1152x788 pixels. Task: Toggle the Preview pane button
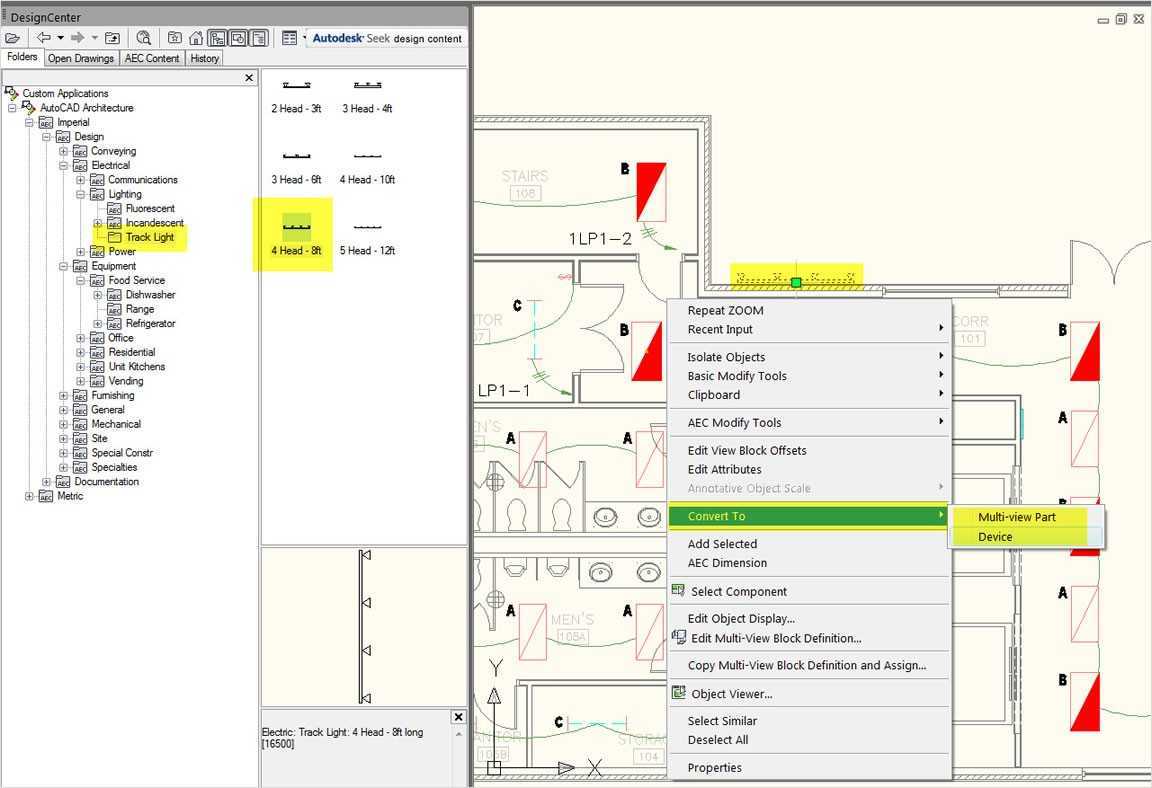click(x=238, y=38)
